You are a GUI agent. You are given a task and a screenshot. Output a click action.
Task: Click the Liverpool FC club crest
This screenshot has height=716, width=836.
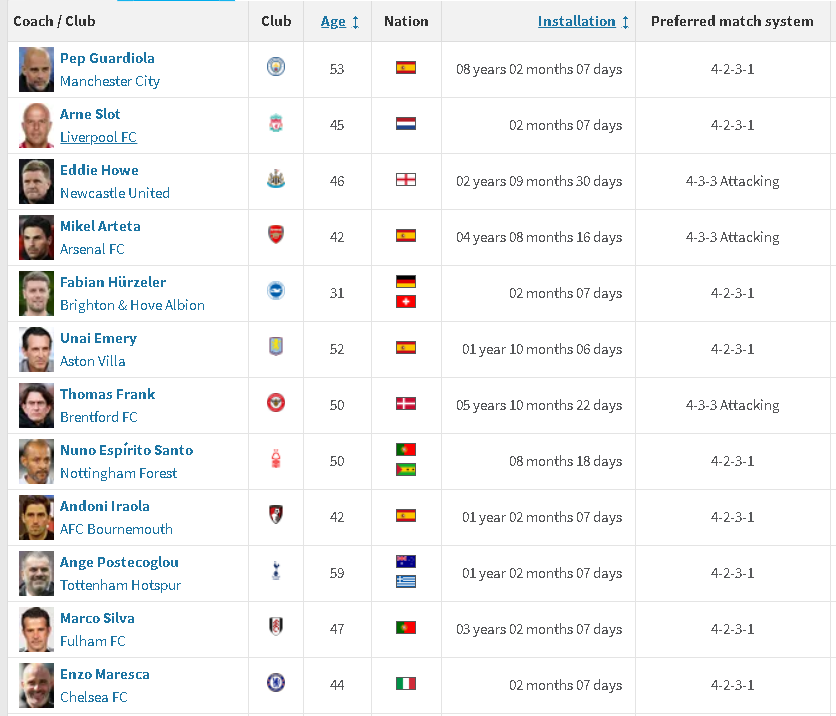click(276, 123)
